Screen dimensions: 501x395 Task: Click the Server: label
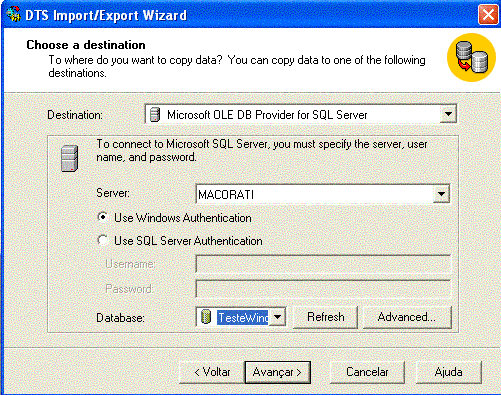(113, 193)
